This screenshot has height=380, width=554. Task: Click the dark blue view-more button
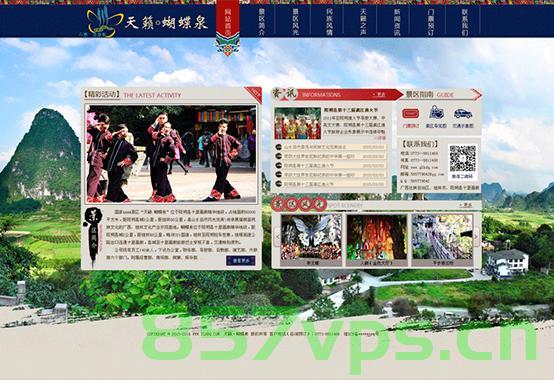tap(240, 261)
